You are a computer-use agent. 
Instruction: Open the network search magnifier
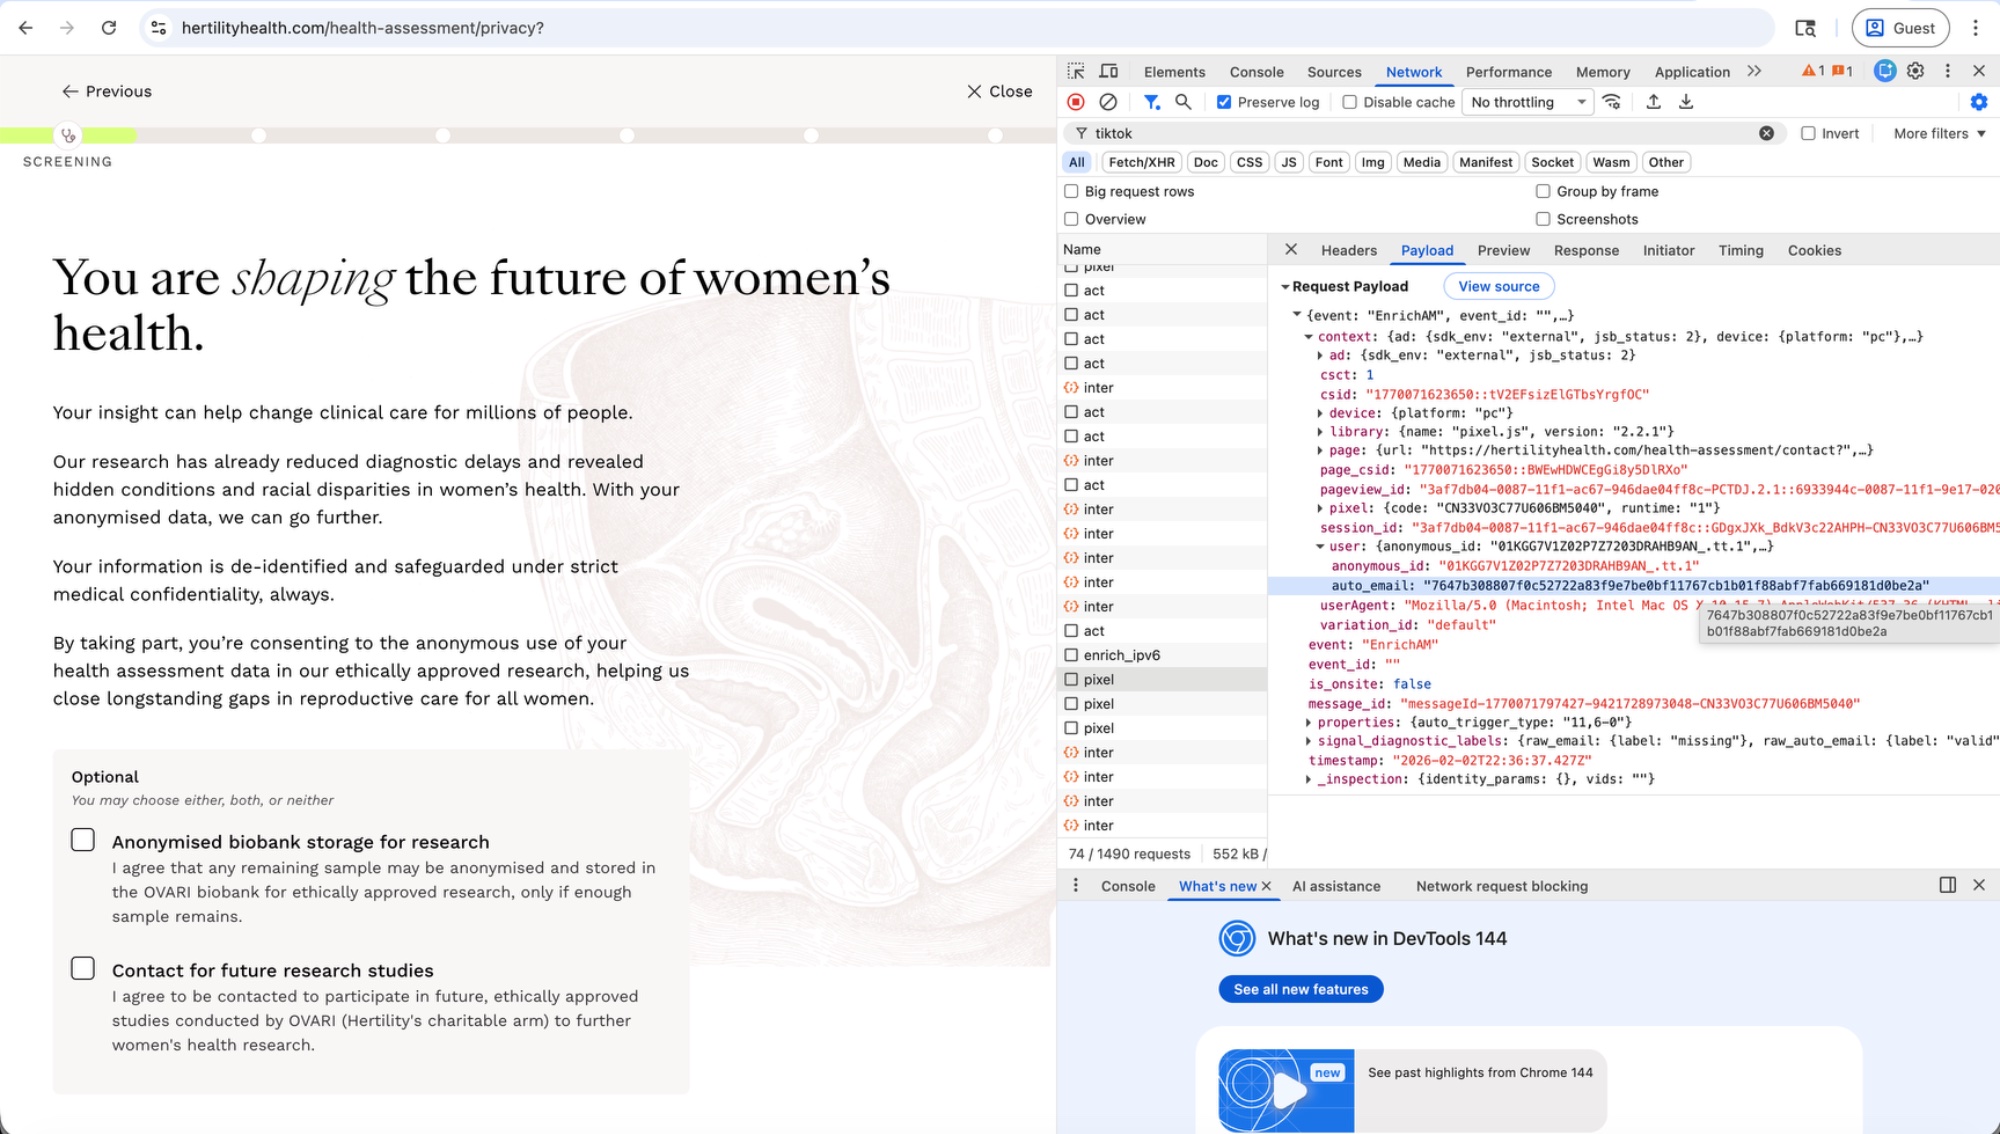coord(1183,102)
